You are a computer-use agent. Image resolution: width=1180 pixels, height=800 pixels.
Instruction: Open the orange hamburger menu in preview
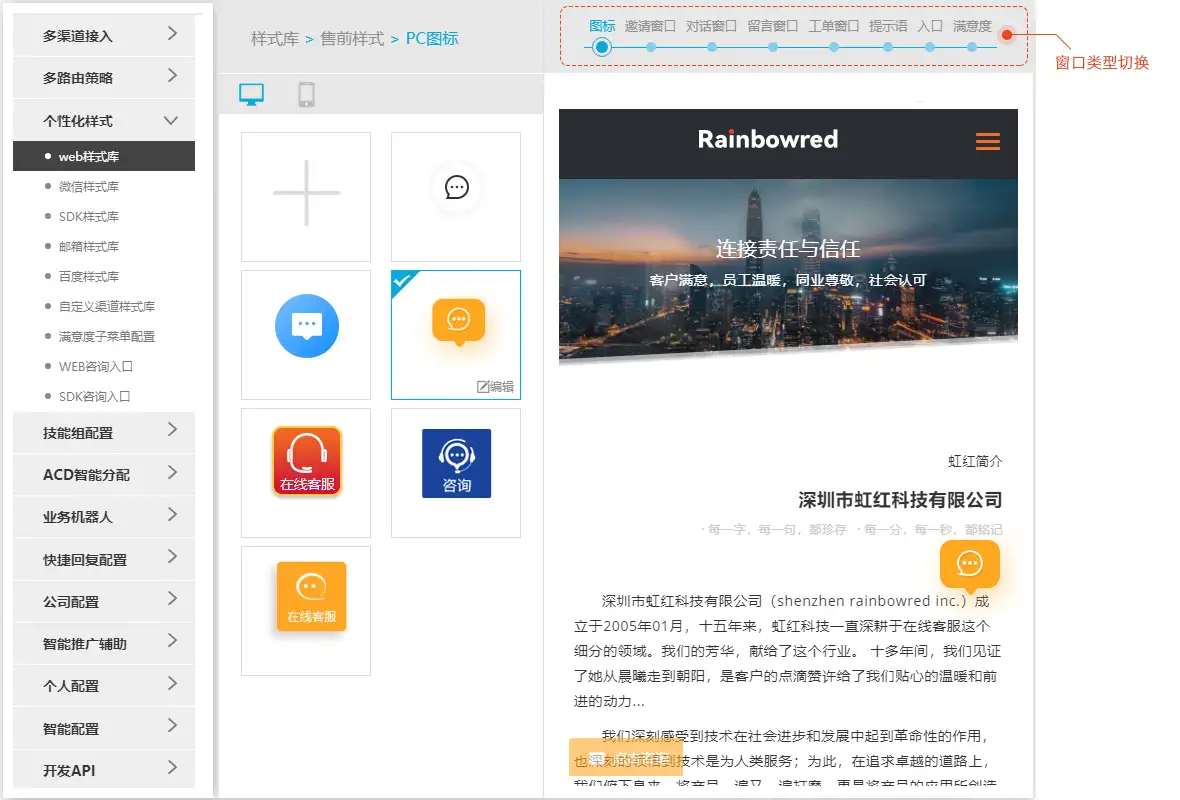coord(987,141)
